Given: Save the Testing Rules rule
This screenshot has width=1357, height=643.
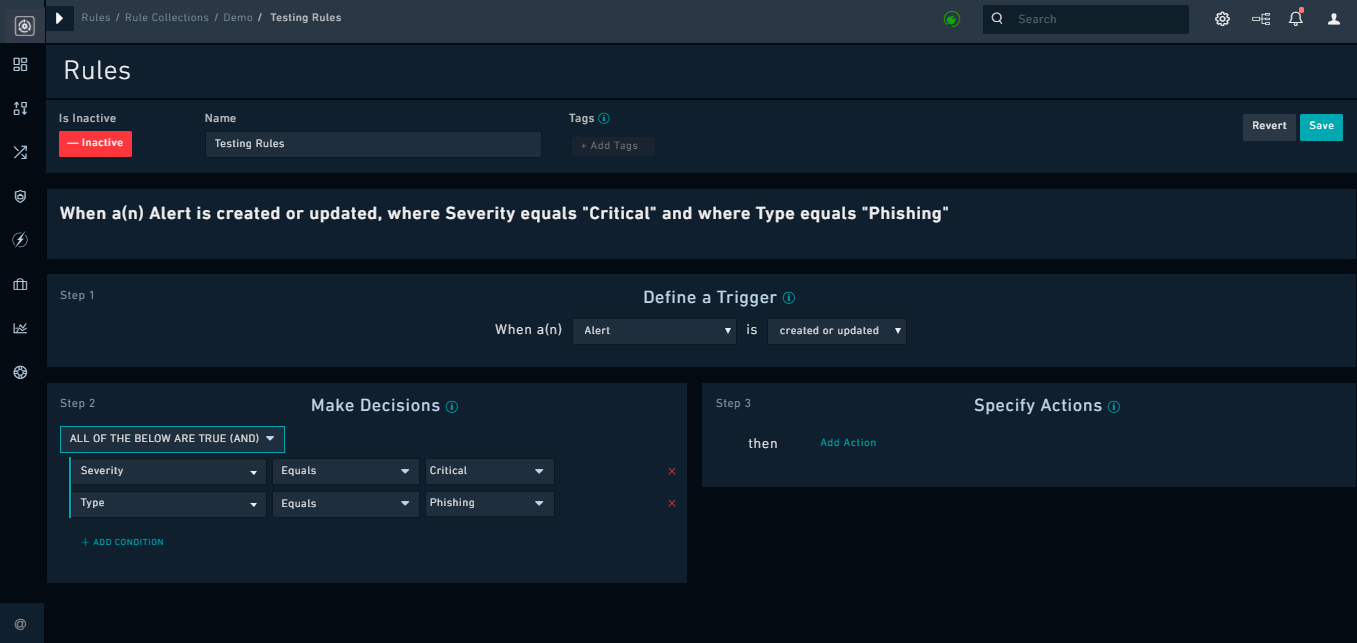Looking at the screenshot, I should point(1321,127).
